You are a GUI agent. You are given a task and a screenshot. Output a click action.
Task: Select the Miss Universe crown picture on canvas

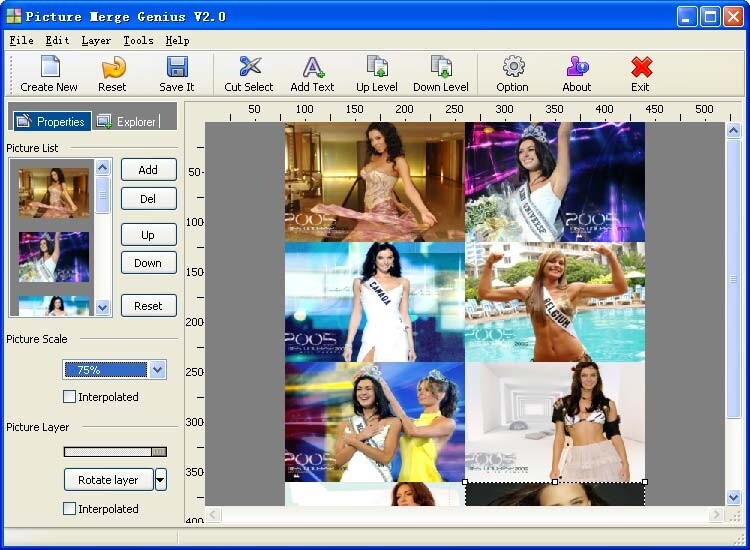point(555,182)
